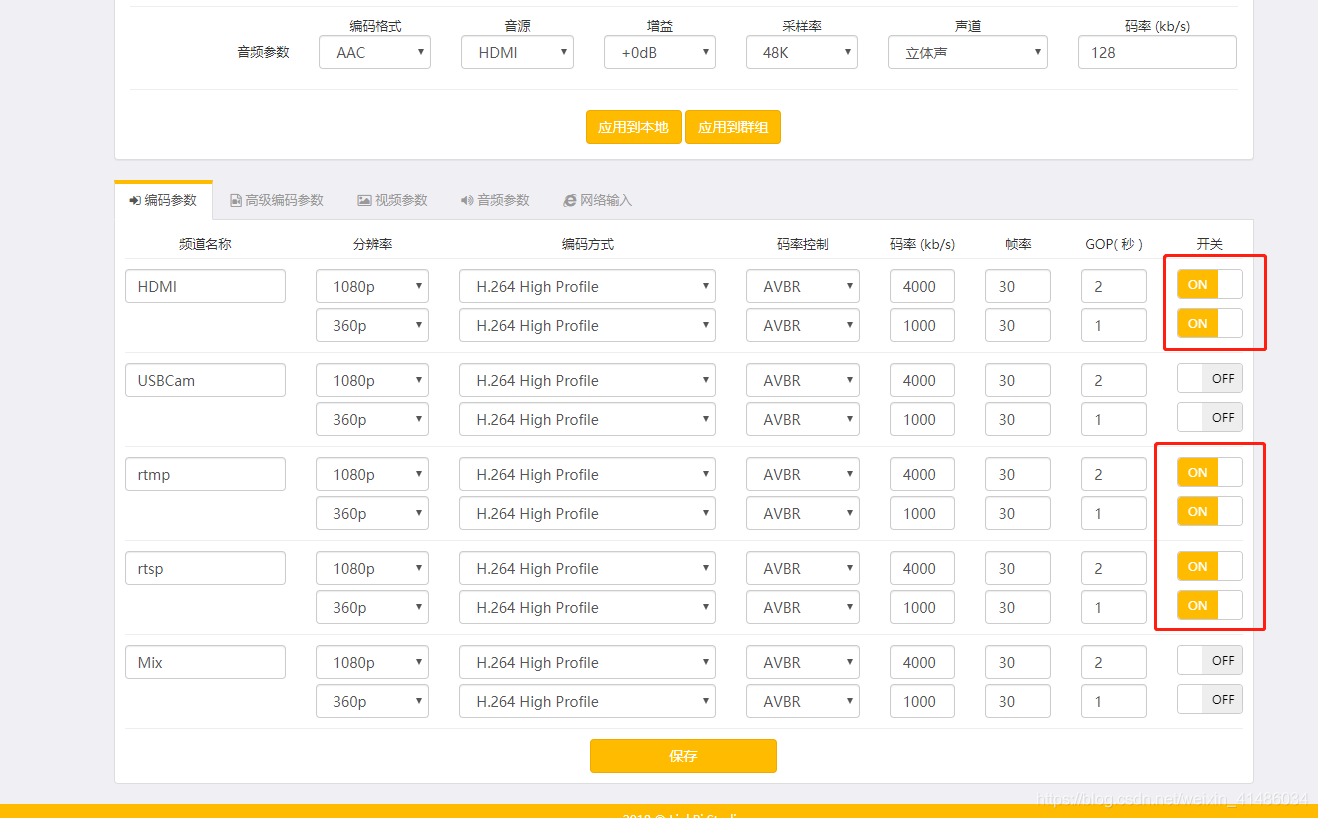The image size is (1318, 818).
Task: Open the rtmp 1080p row AVBR dropdown
Action: click(803, 474)
